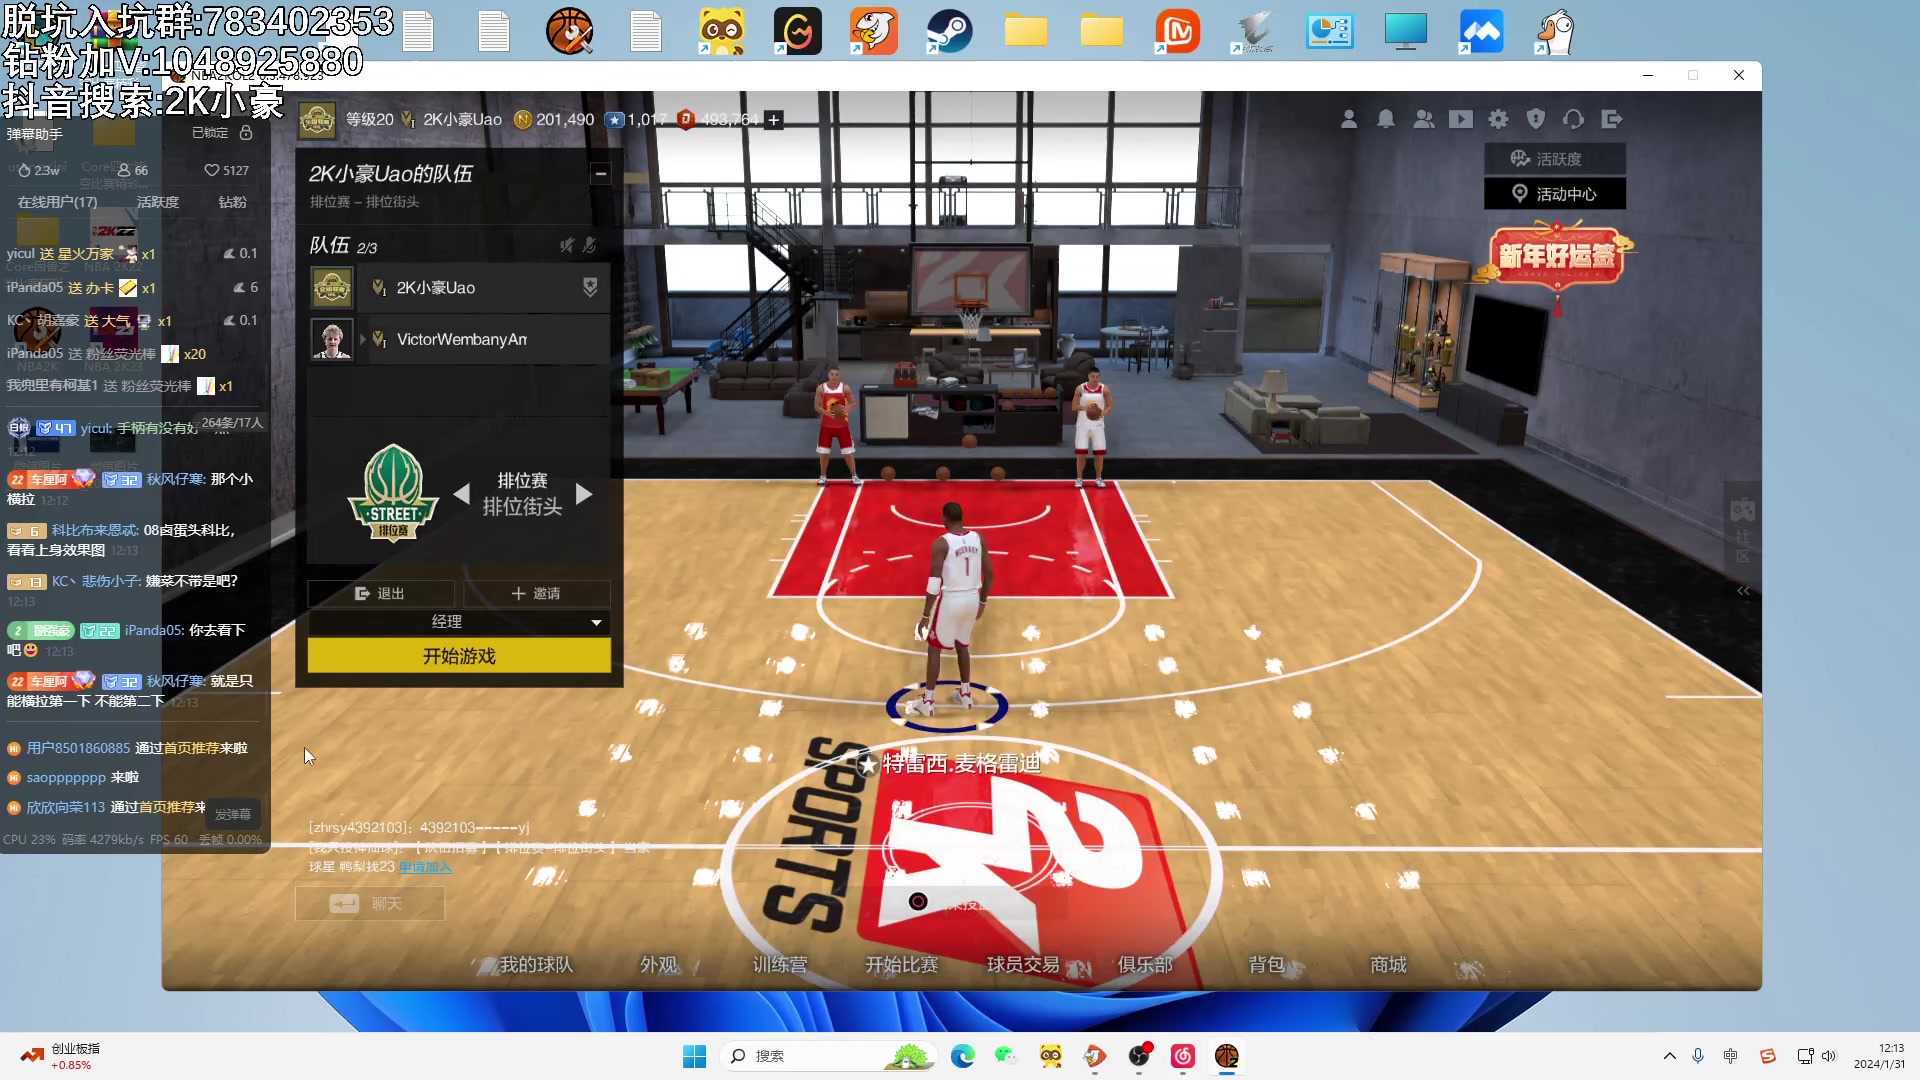Image resolution: width=1920 pixels, height=1080 pixels.
Task: Open the friends list icon
Action: coord(1423,119)
